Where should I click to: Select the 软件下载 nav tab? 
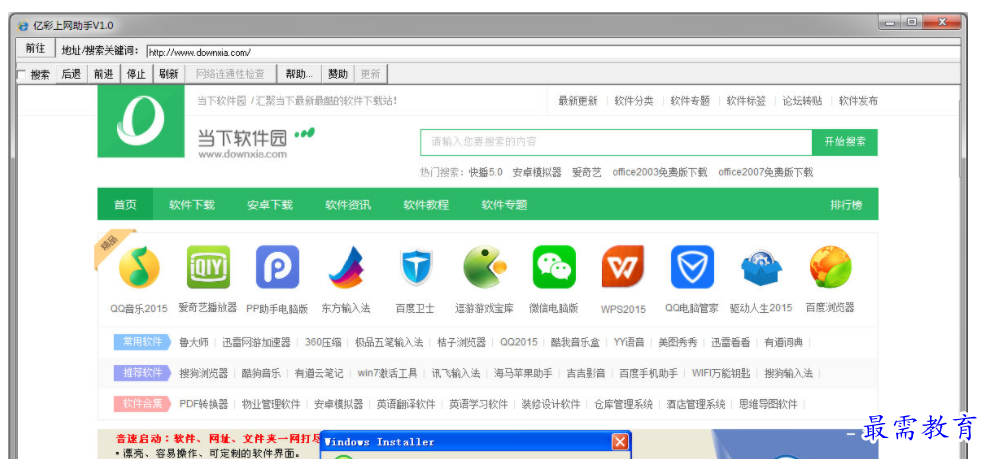(x=192, y=205)
